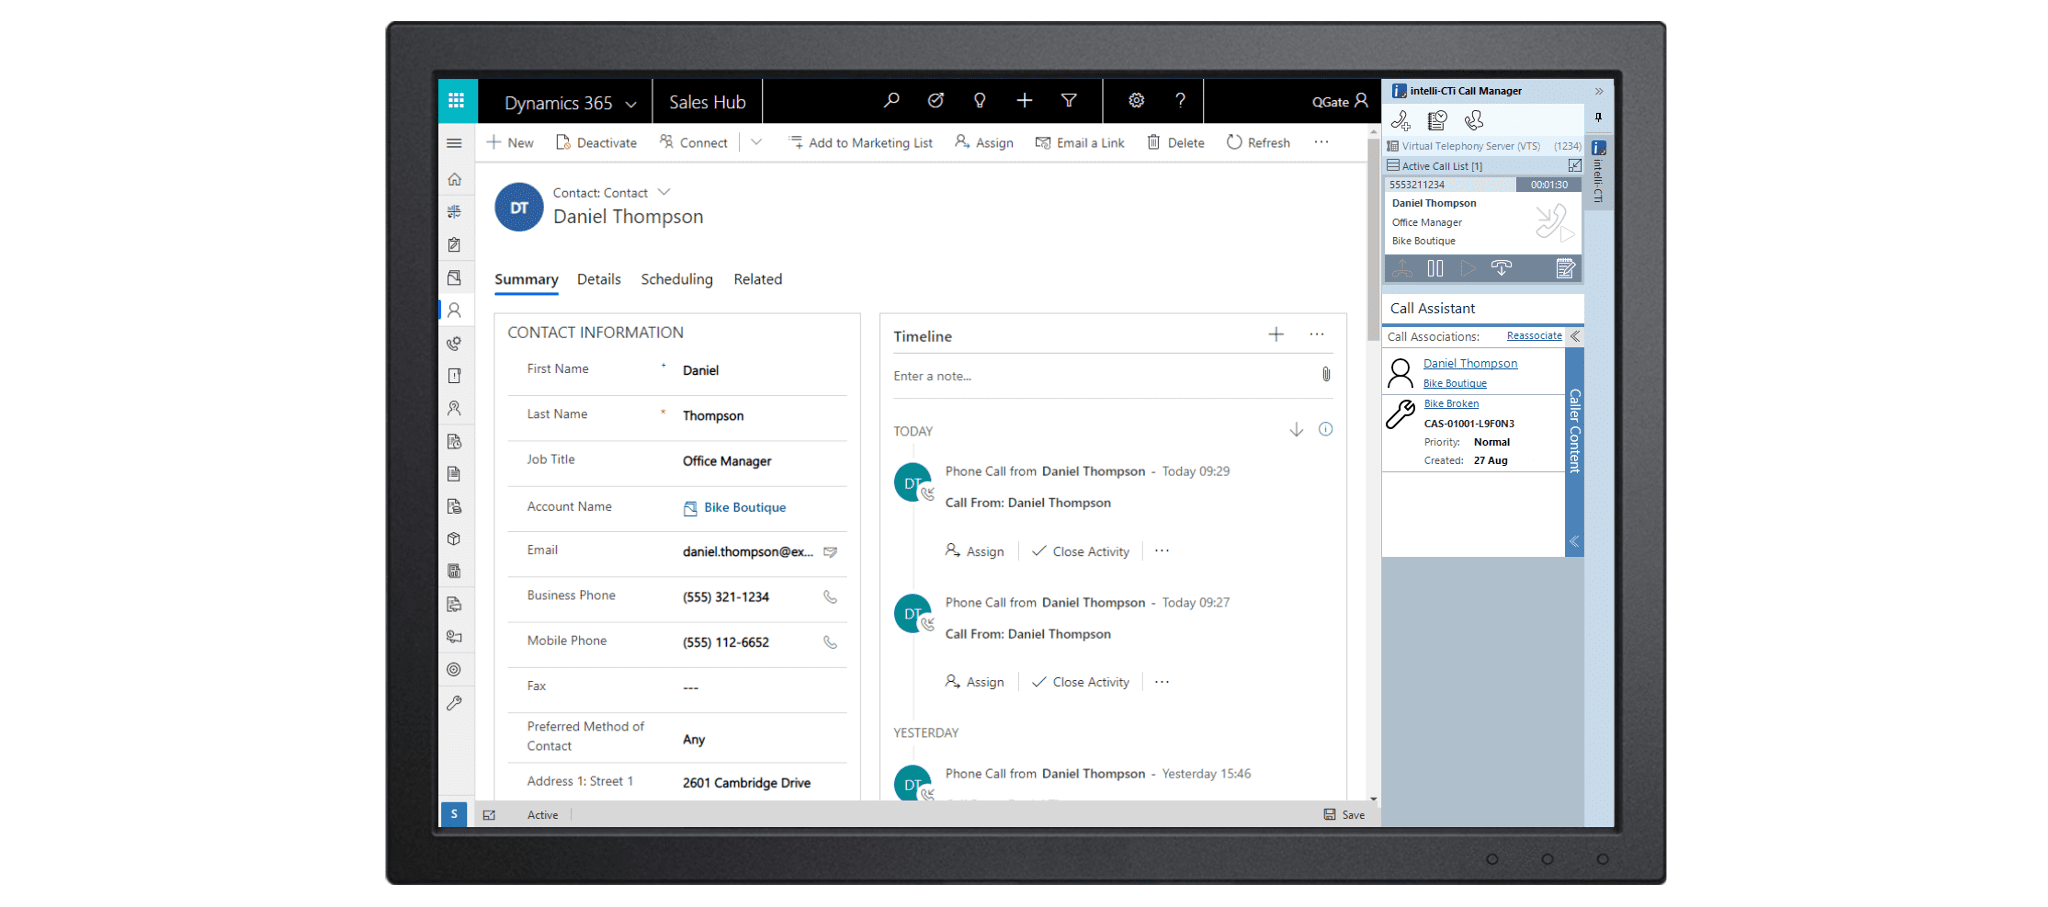Open call history icon in intelli-CTi
The image size is (2048, 907).
pyautogui.click(x=1437, y=121)
